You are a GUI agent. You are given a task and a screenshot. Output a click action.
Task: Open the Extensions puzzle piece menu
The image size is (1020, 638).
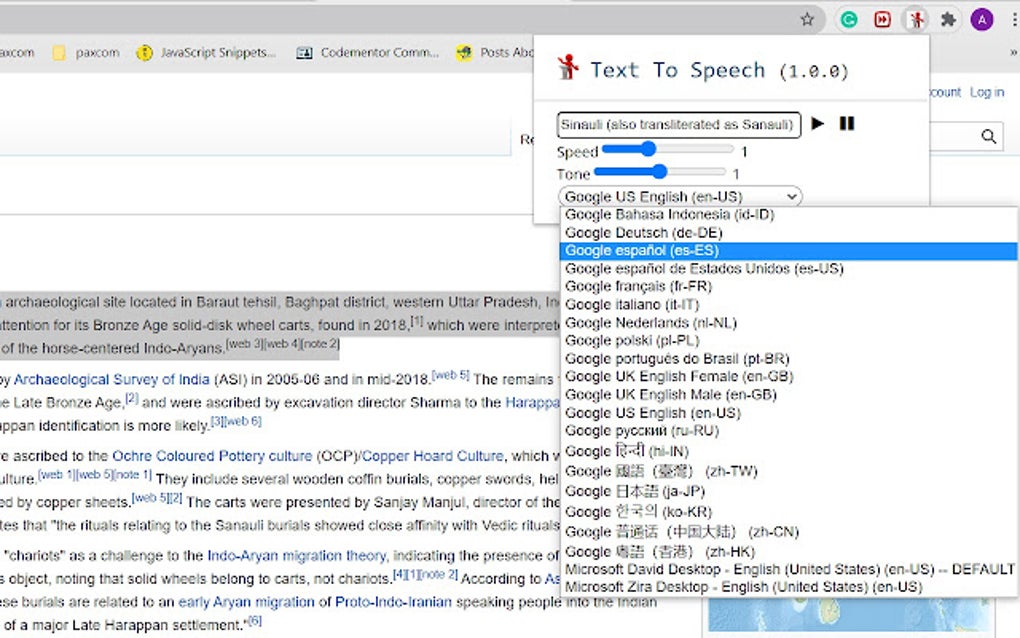tap(948, 20)
